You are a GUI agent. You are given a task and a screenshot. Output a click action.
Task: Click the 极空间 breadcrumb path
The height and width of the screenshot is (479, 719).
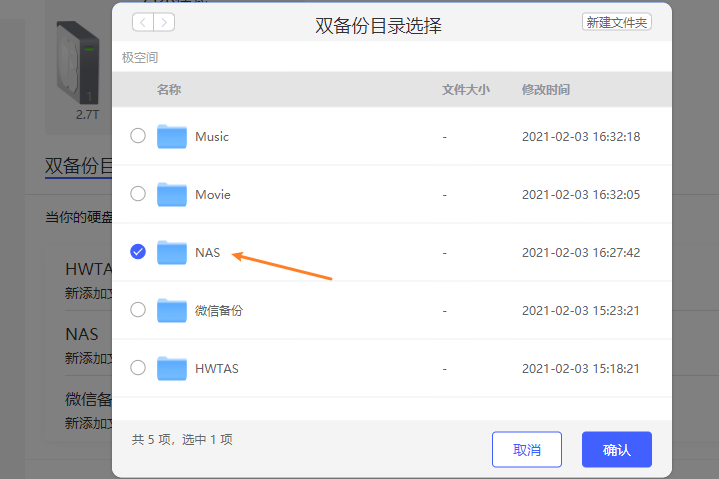(140, 58)
